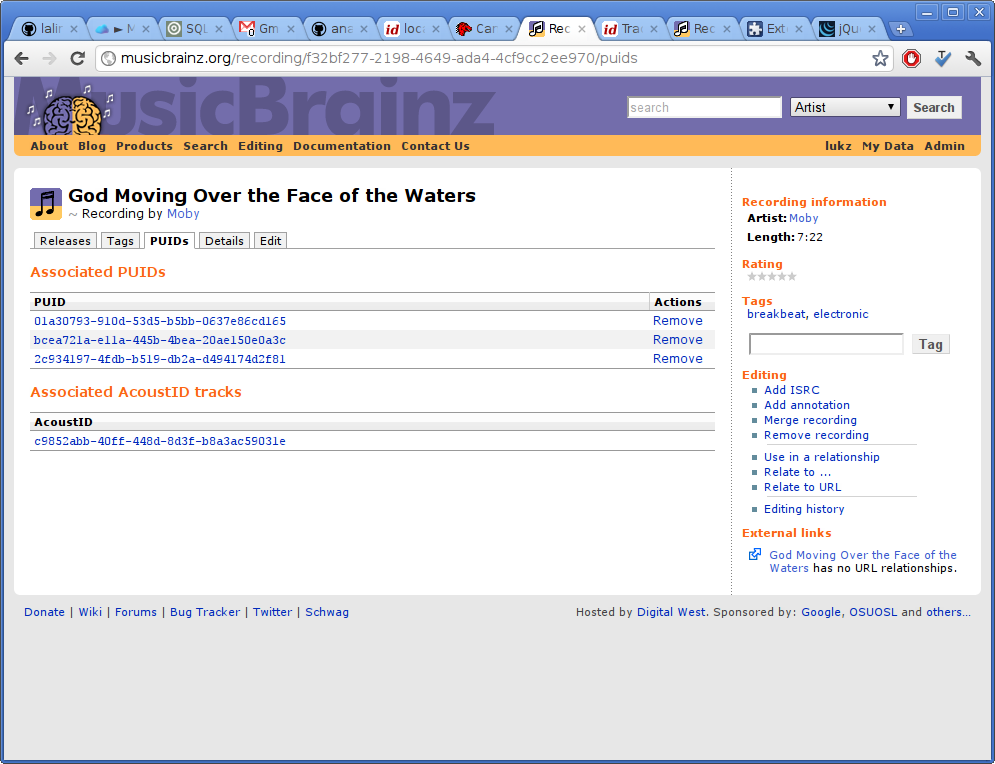The height and width of the screenshot is (764, 995).
Task: Open the About menu item
Action: pyautogui.click(x=49, y=146)
